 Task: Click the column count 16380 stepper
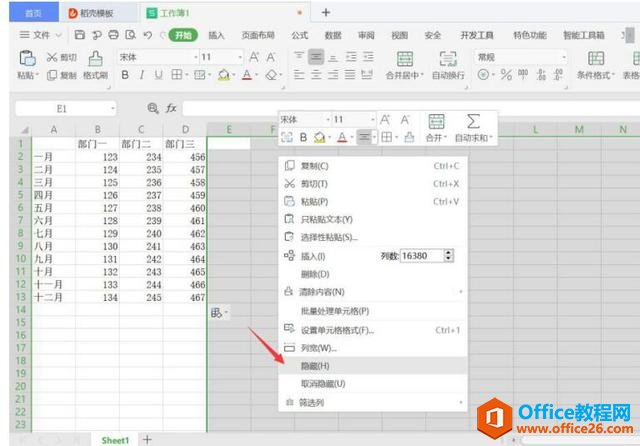448,256
